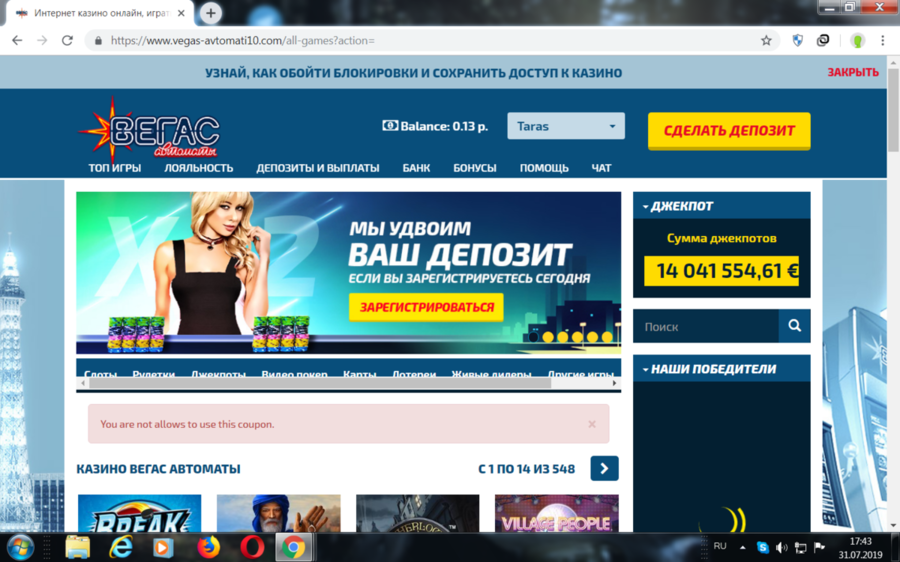The width and height of the screenshot is (900, 562).
Task: Open Firefox from the taskbar
Action: tap(208, 547)
